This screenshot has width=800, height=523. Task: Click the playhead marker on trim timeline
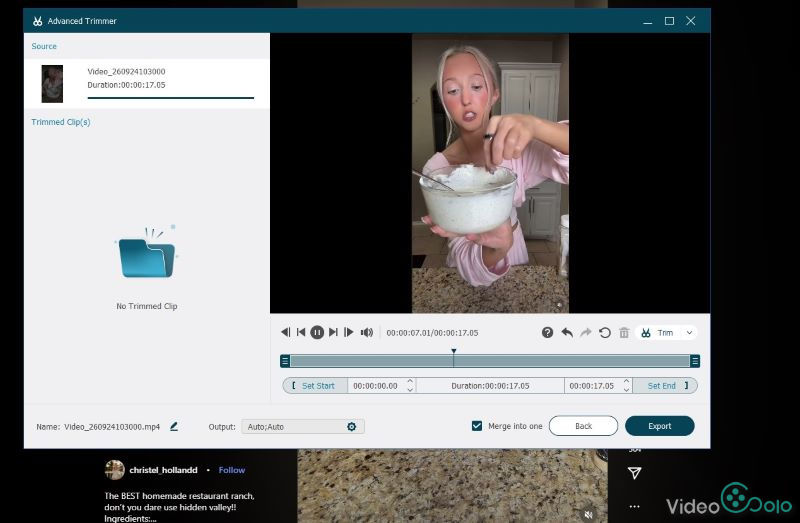[x=454, y=352]
